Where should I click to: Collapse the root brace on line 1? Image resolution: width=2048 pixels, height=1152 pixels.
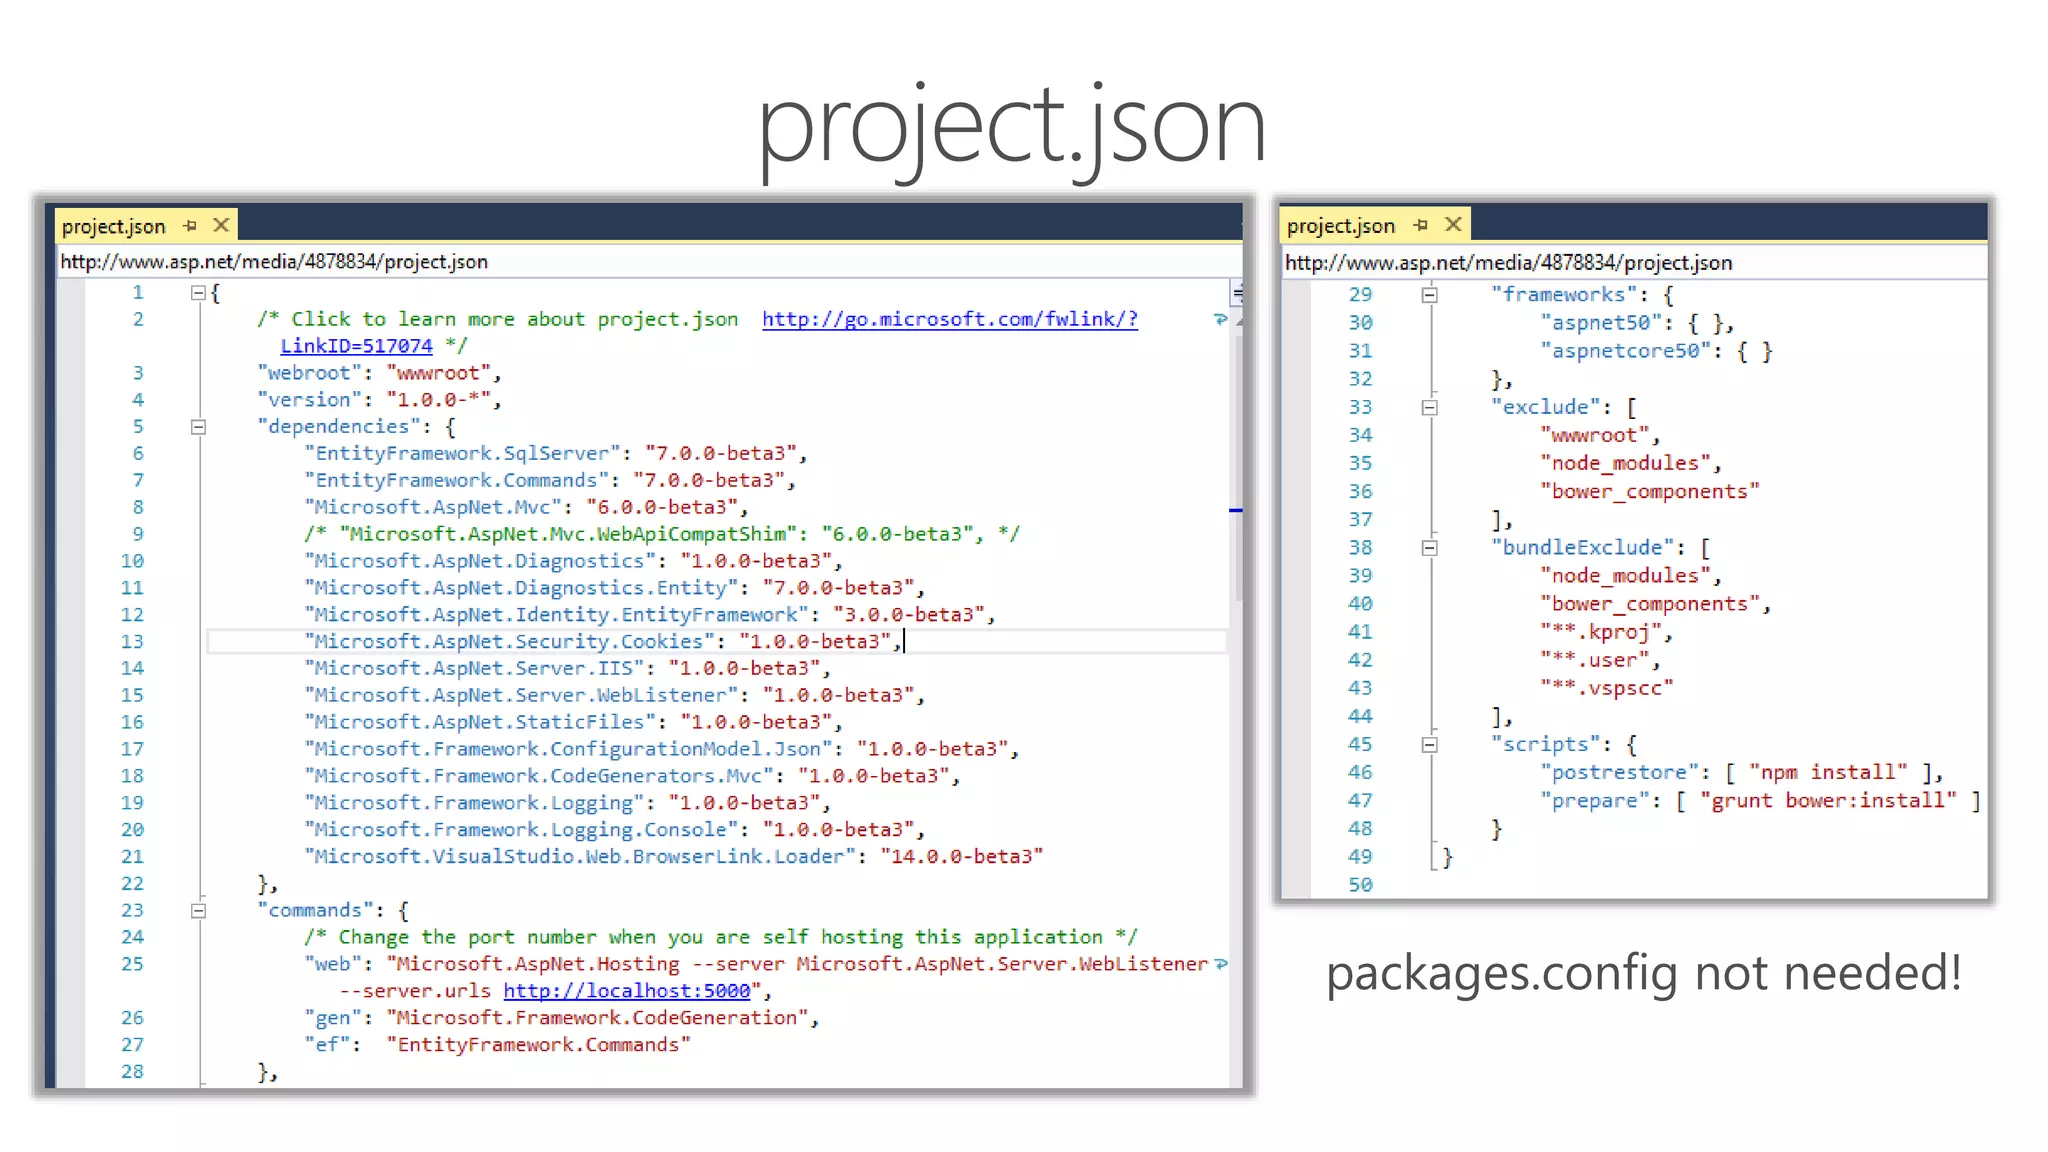[198, 293]
